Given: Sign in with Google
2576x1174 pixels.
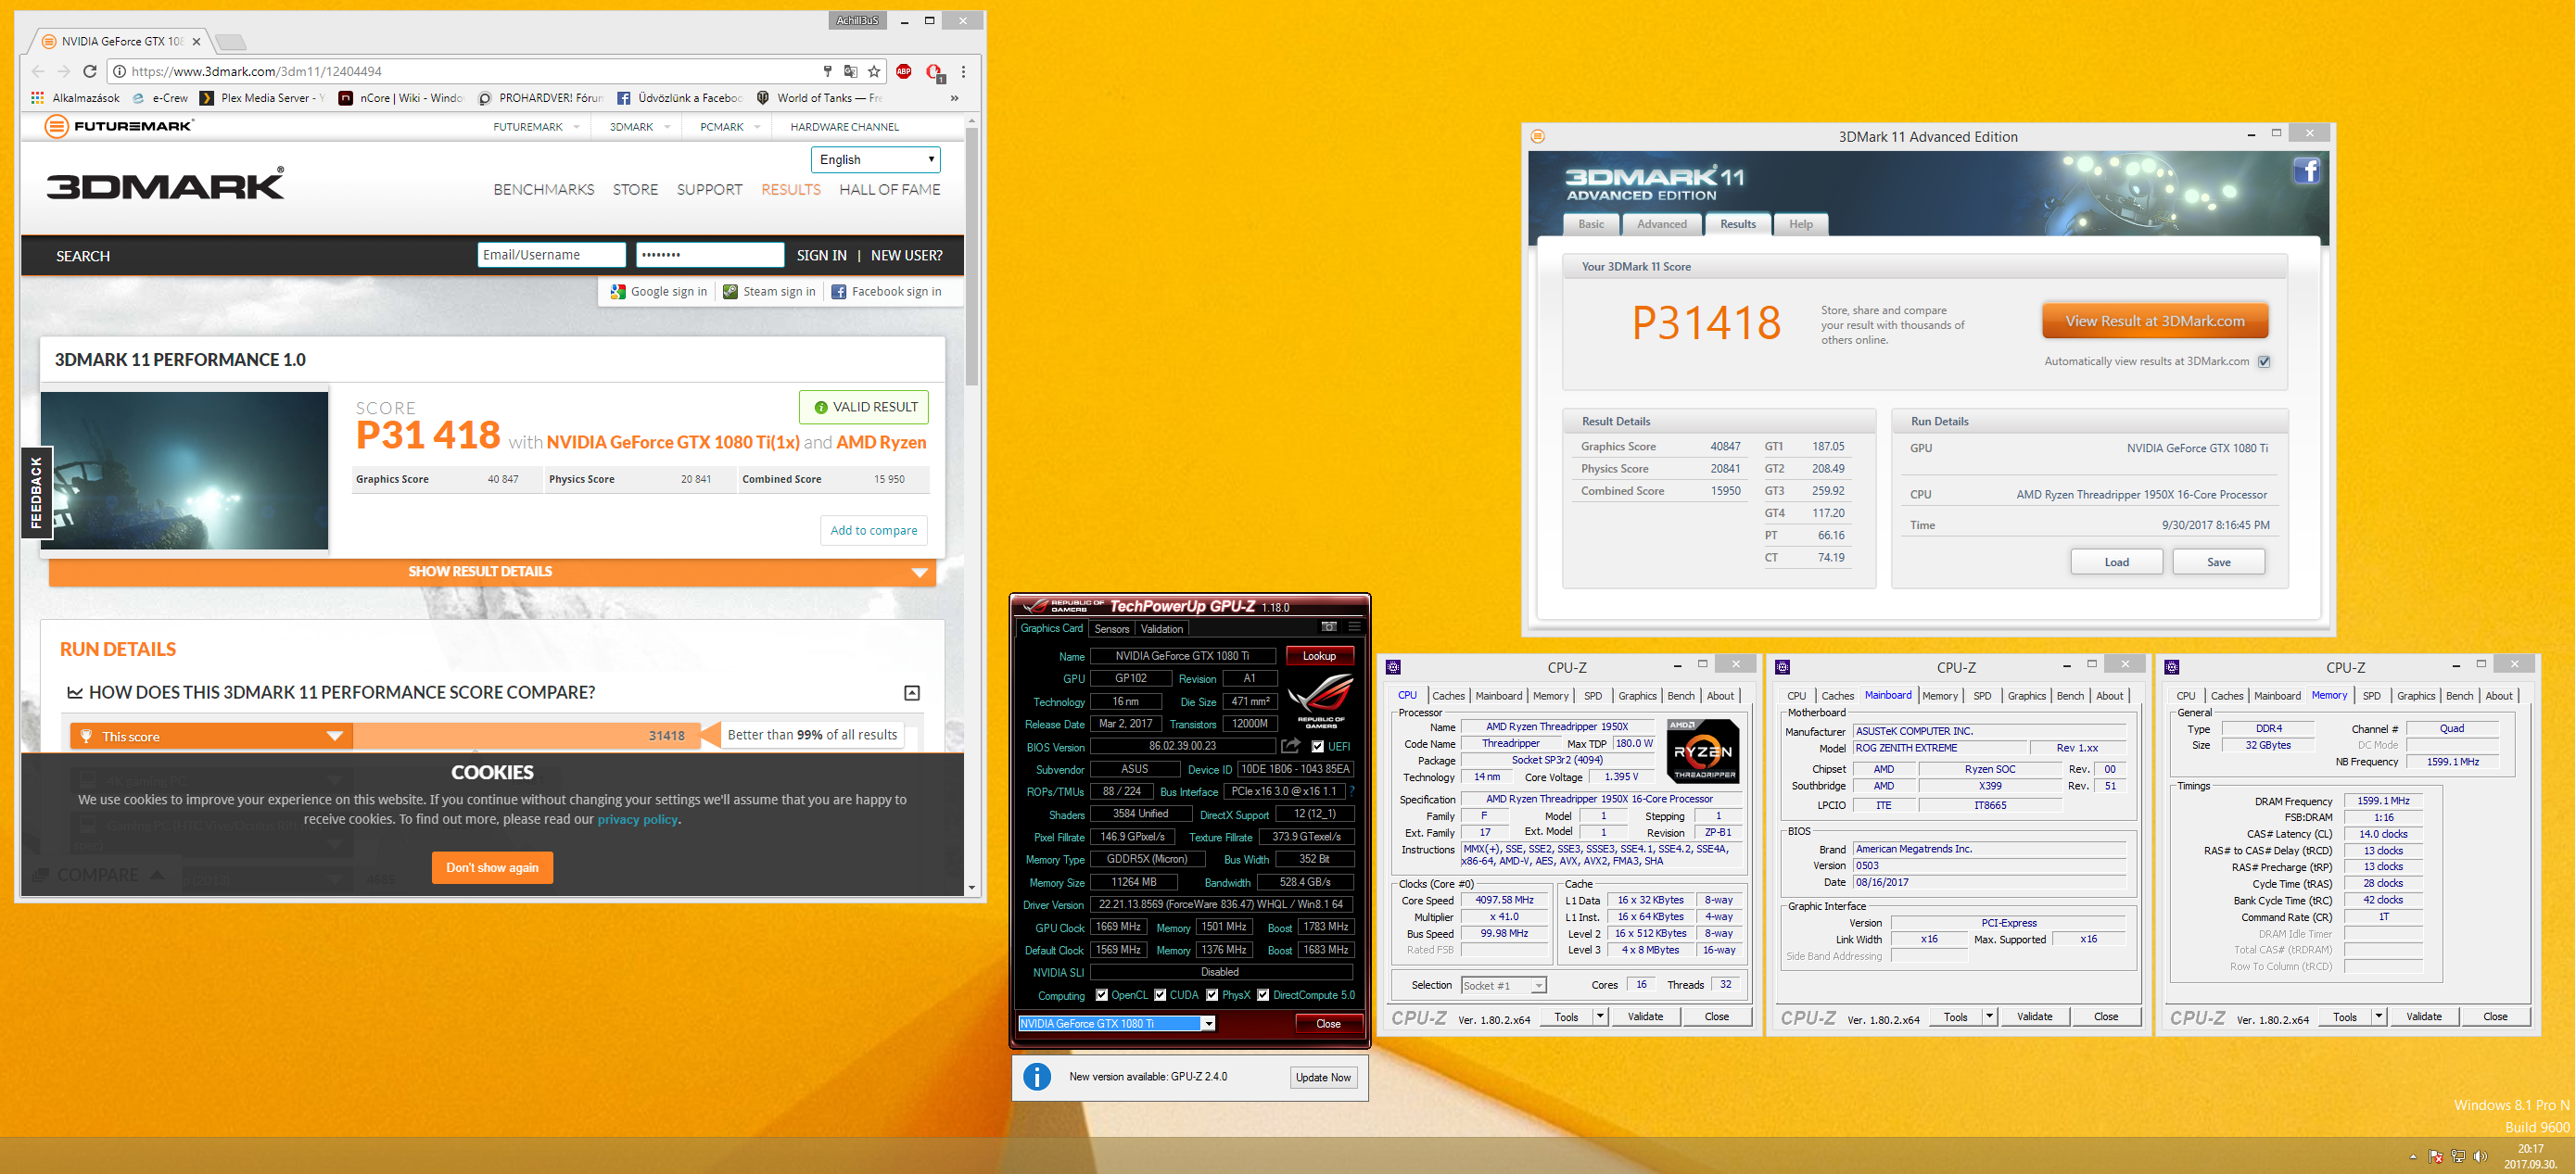Looking at the screenshot, I should [x=658, y=292].
